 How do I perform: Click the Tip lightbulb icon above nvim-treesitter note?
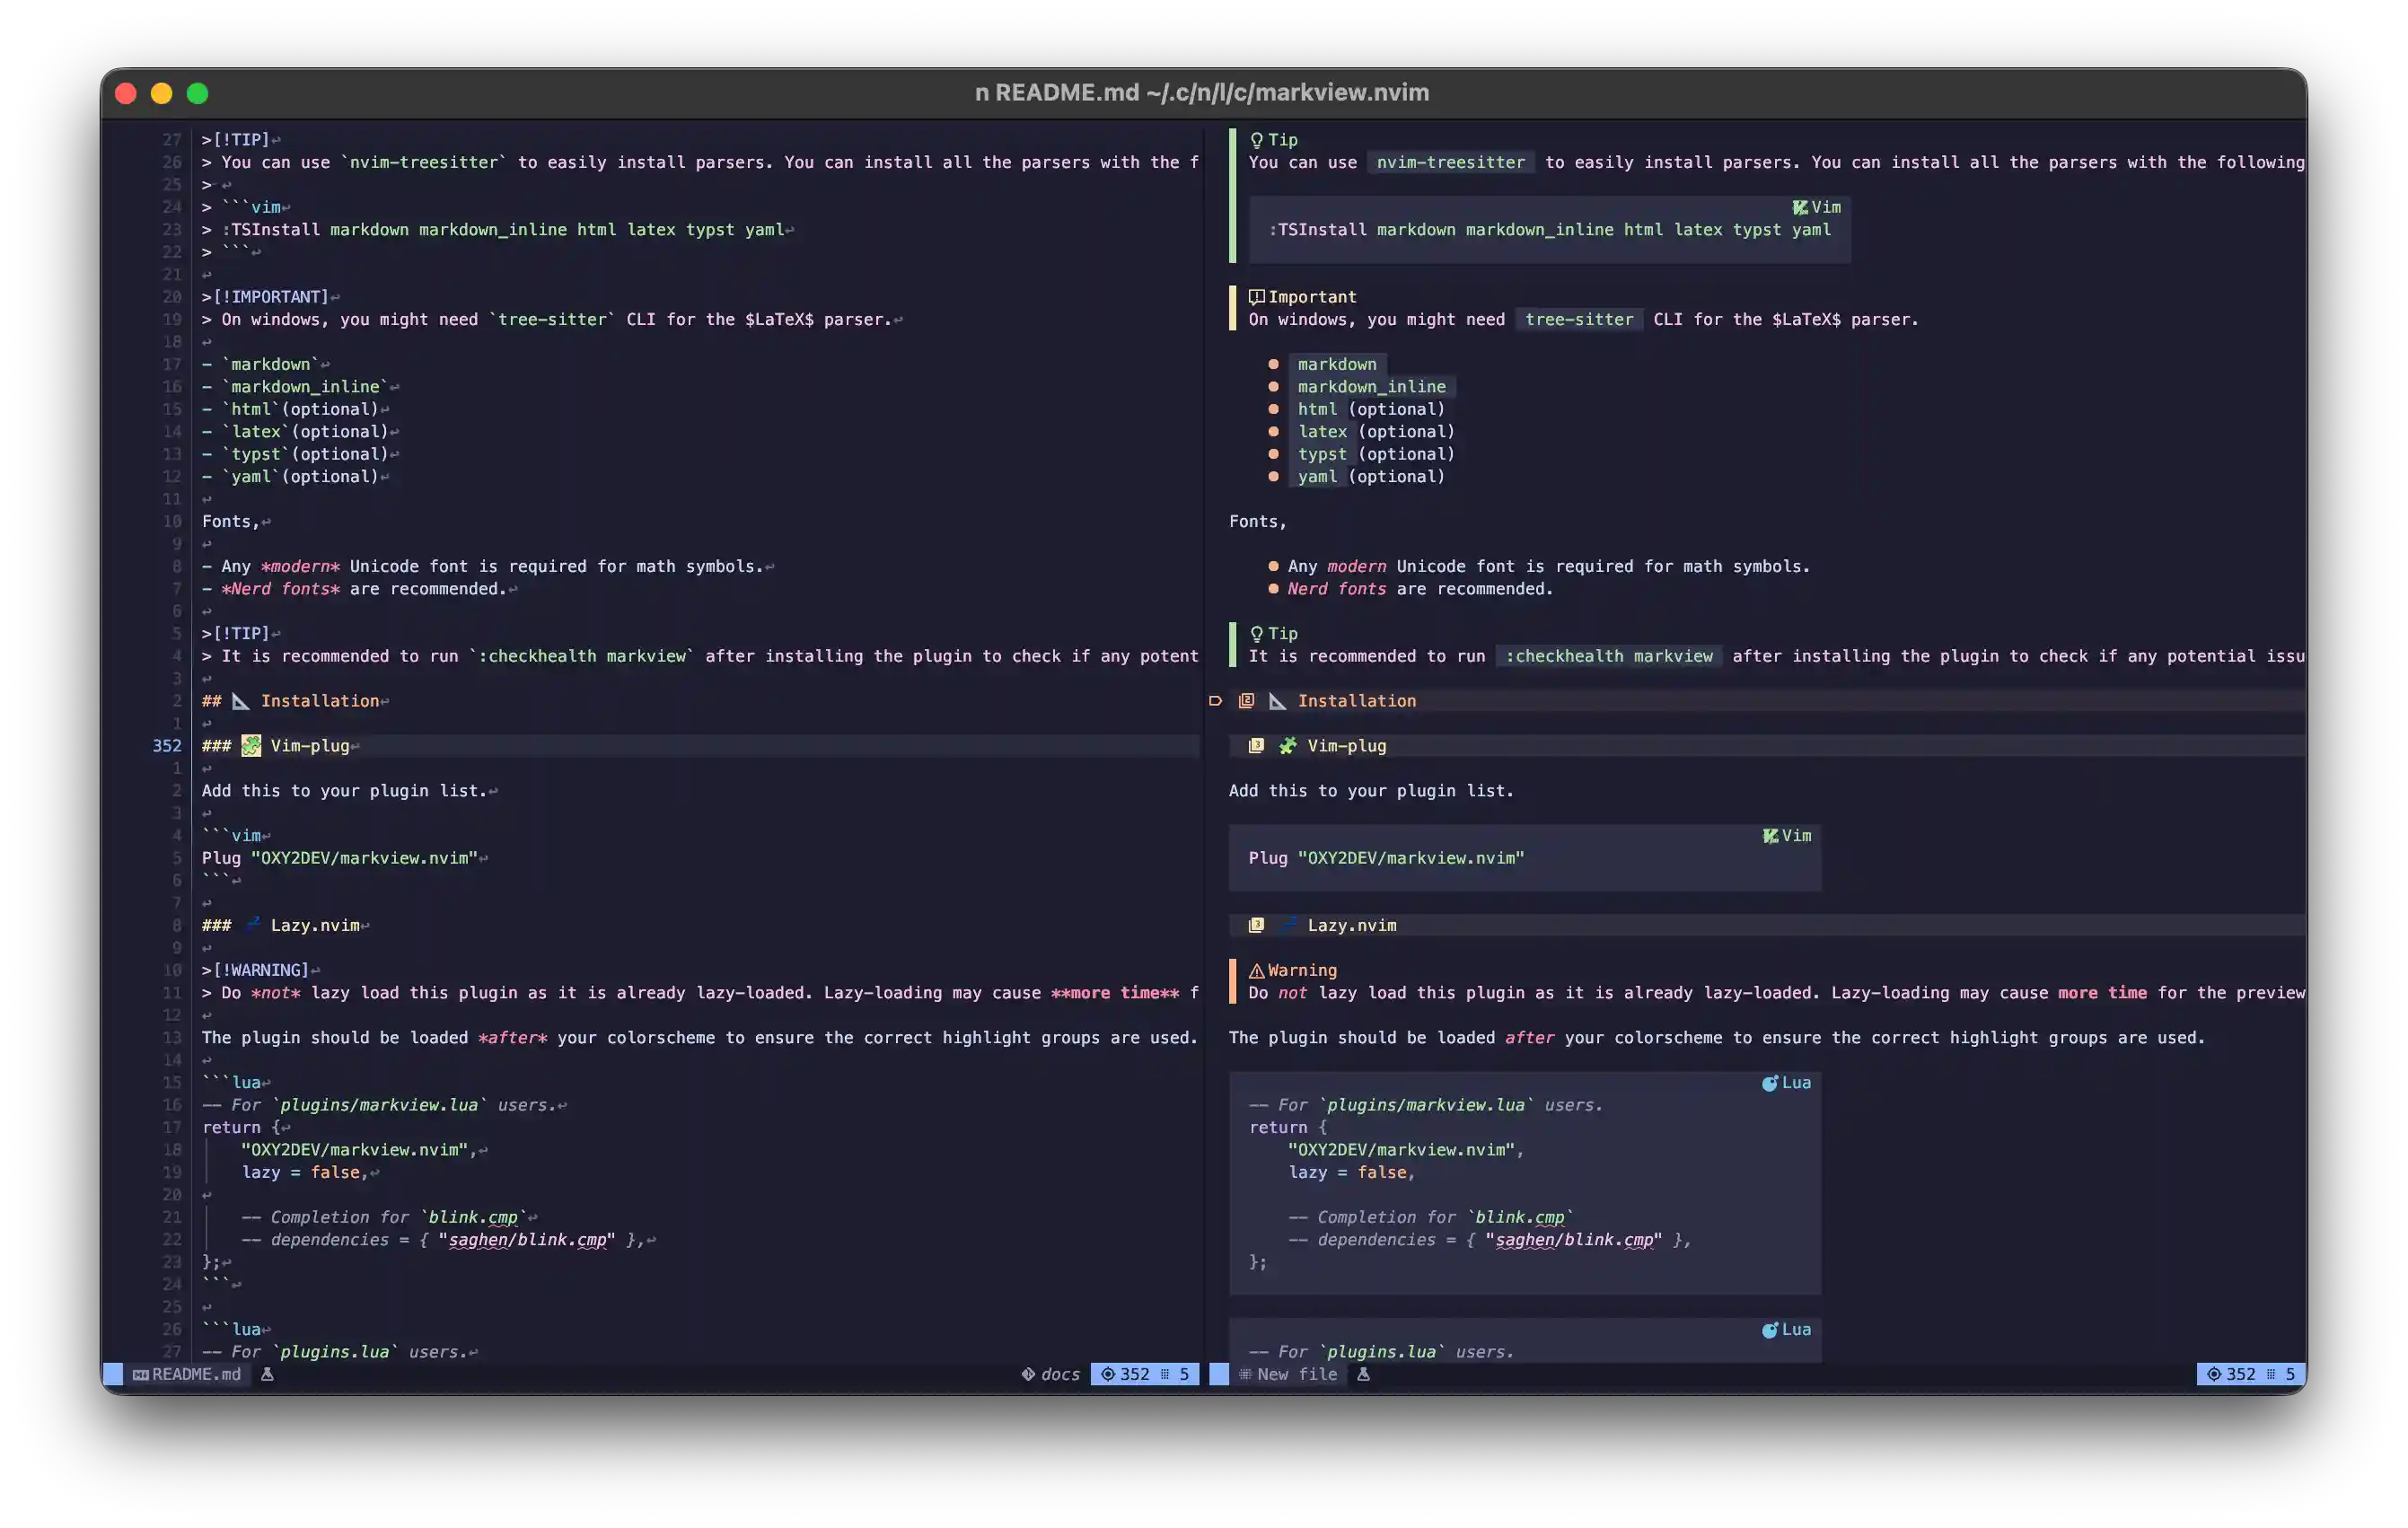1256,140
